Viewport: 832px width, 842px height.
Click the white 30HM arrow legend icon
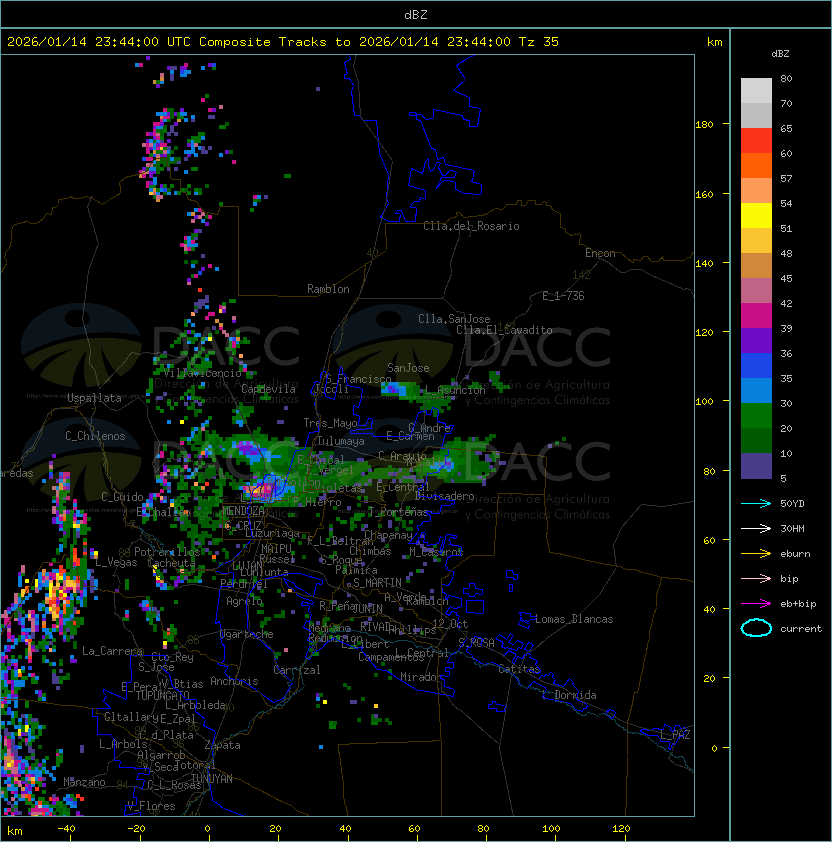[756, 528]
